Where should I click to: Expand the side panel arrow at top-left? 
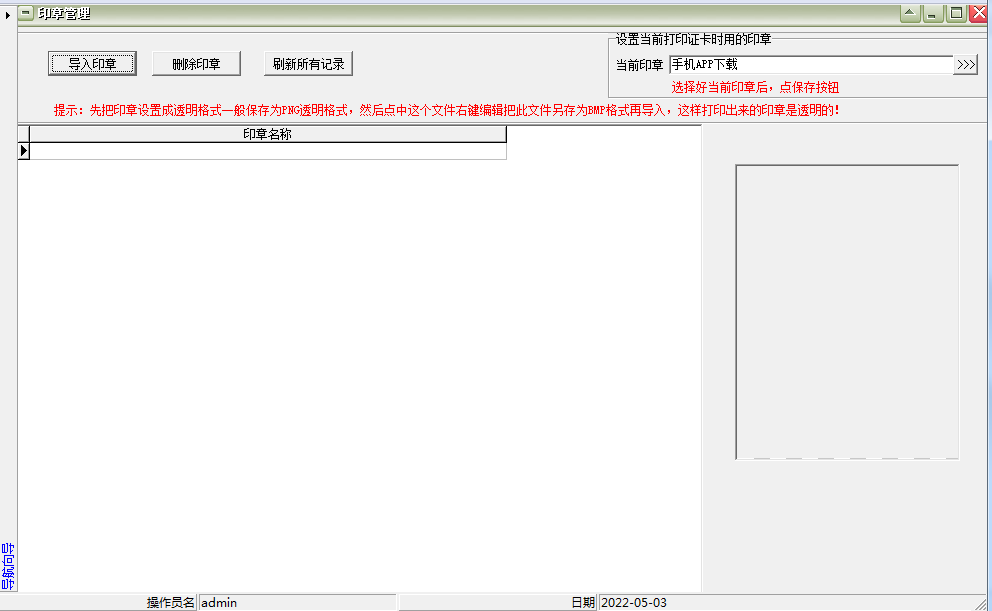point(8,14)
